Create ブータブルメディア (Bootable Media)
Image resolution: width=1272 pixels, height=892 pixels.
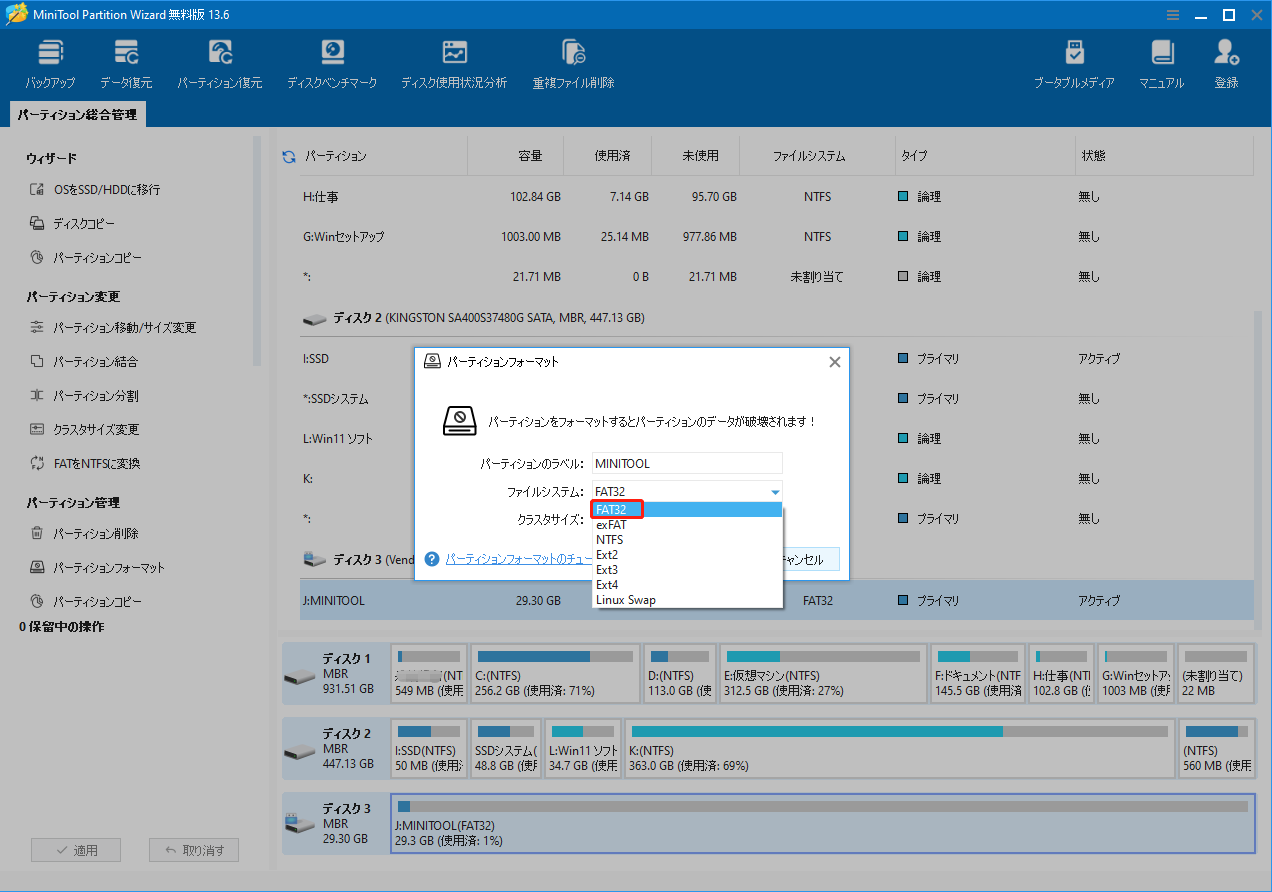(1074, 64)
